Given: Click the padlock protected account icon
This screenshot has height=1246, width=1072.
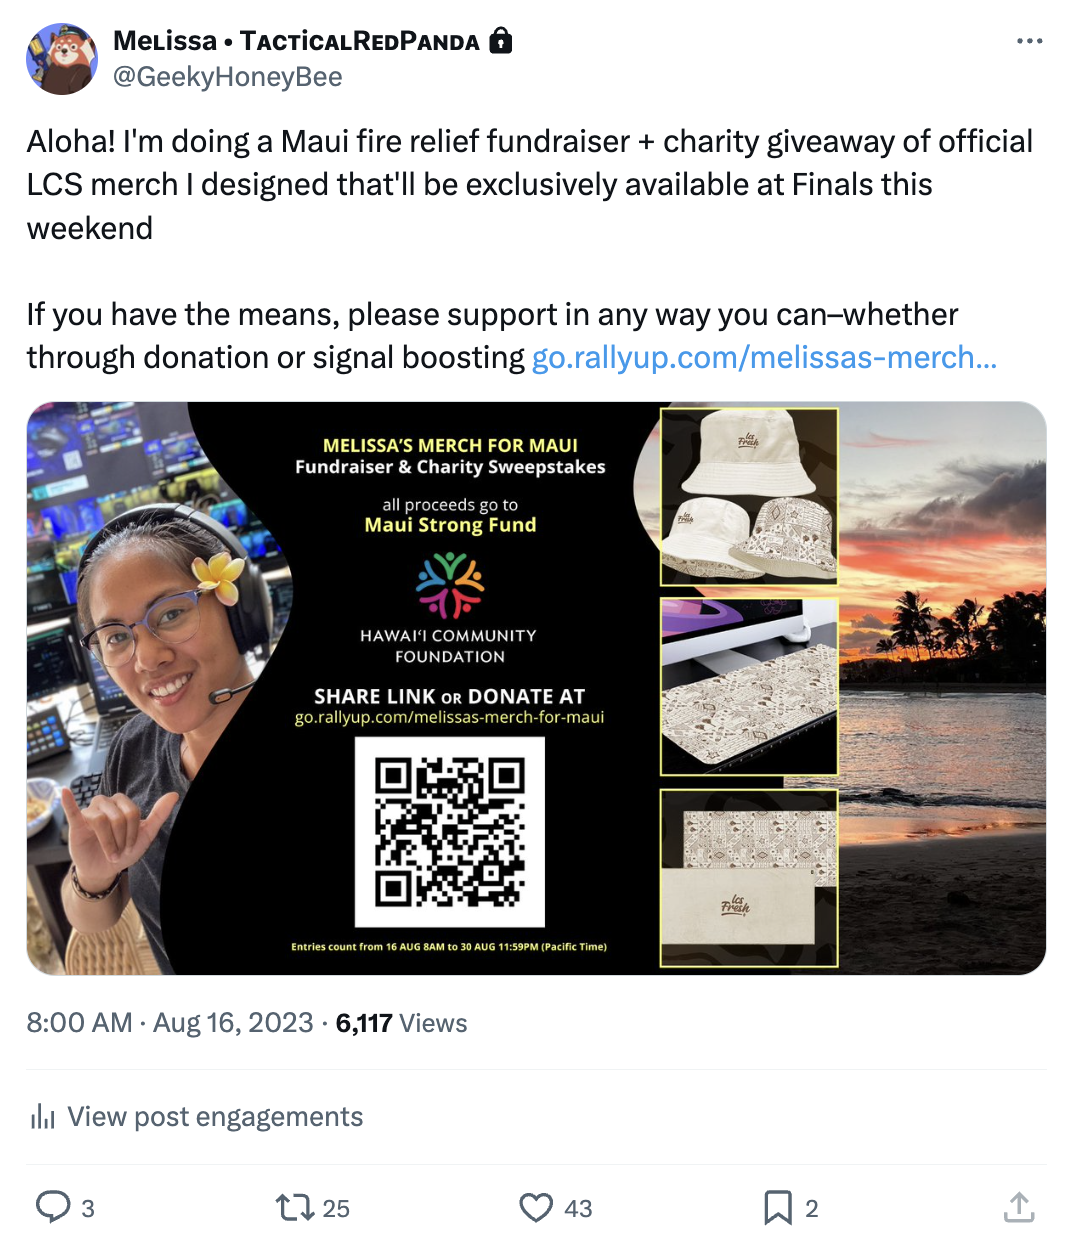Looking at the screenshot, I should click(x=500, y=40).
